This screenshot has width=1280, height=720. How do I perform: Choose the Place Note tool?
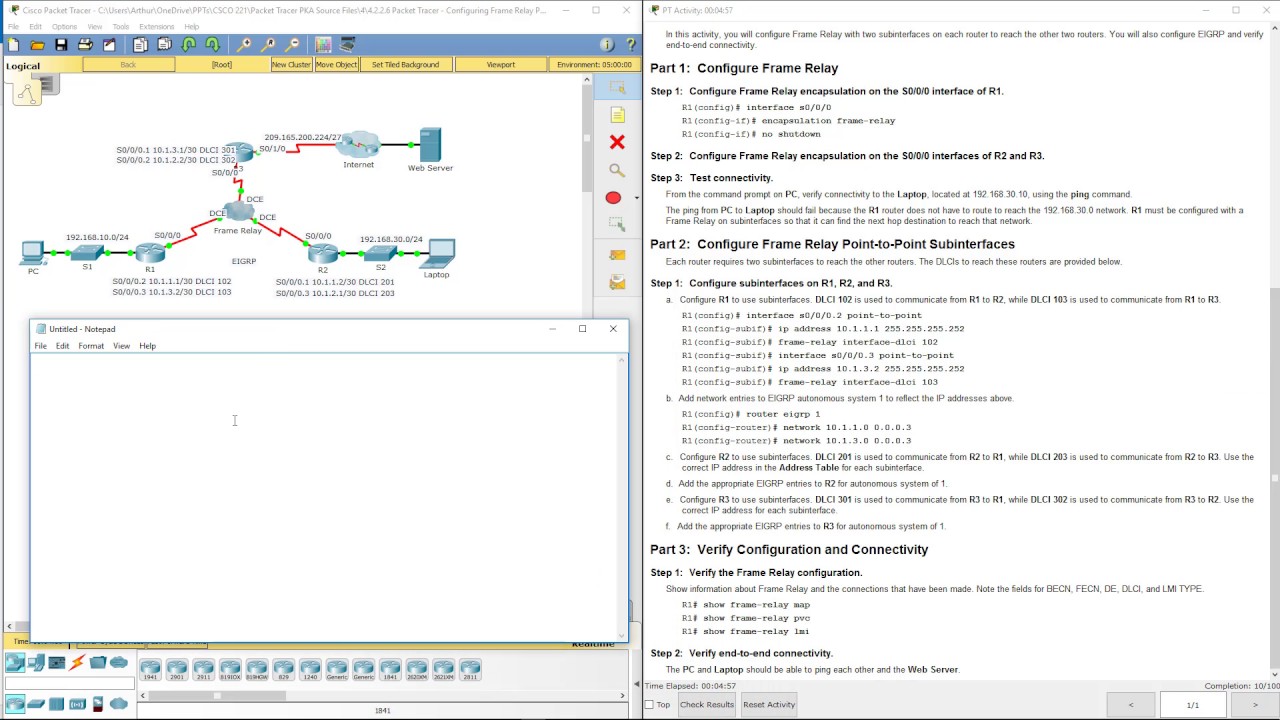[x=617, y=115]
